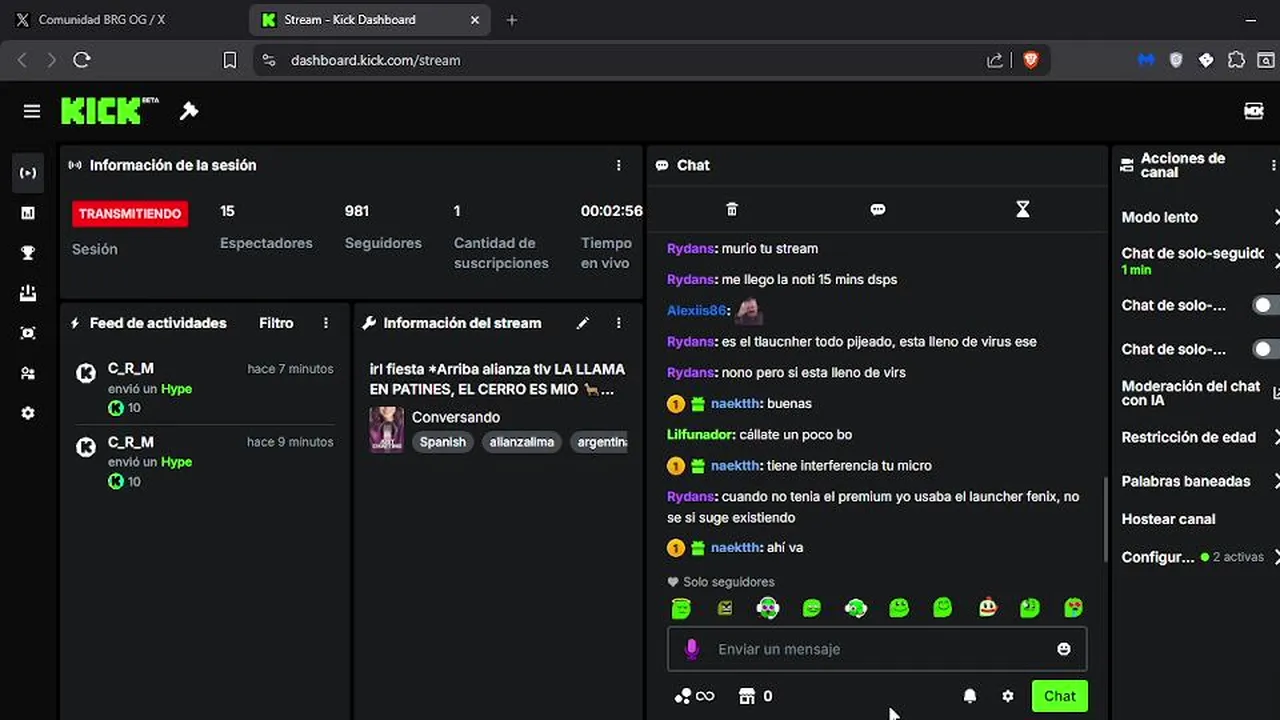The width and height of the screenshot is (1280, 720).
Task: Bookmark this page using the bookmark icon
Action: pos(229,60)
